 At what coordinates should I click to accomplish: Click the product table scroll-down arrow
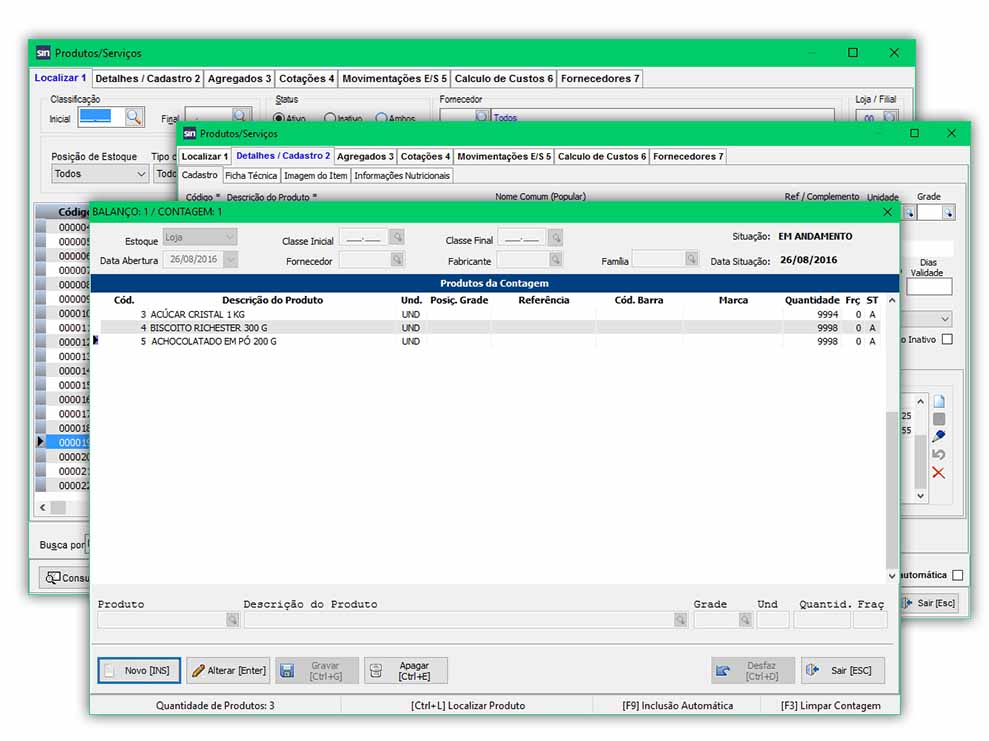[x=892, y=576]
